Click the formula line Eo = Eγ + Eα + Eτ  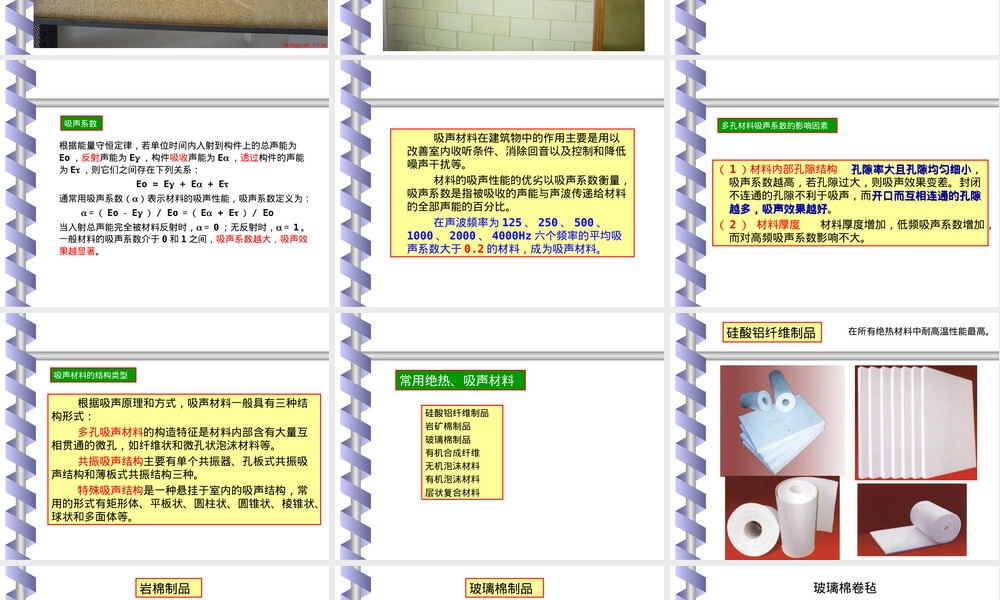click(x=182, y=184)
